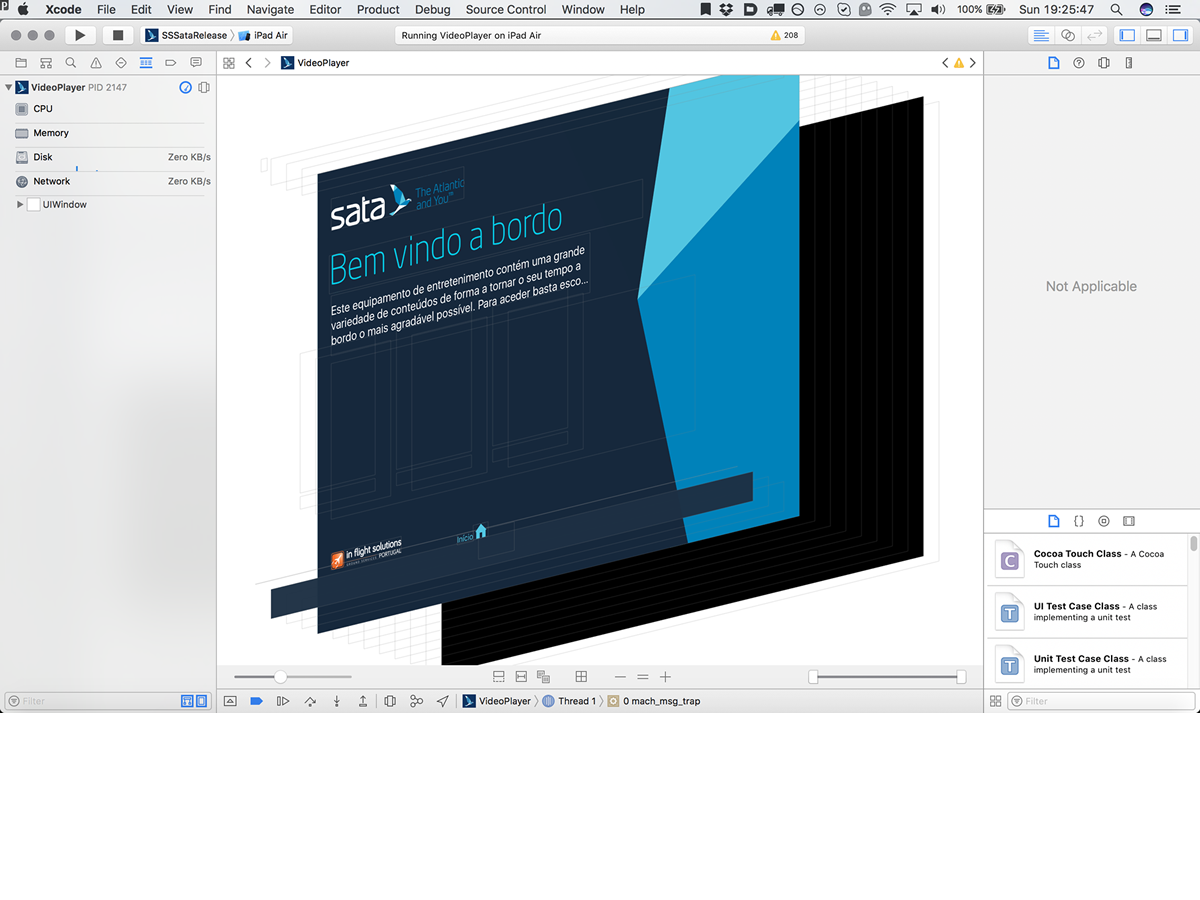
Task: Go back in editor history
Action: (249, 63)
